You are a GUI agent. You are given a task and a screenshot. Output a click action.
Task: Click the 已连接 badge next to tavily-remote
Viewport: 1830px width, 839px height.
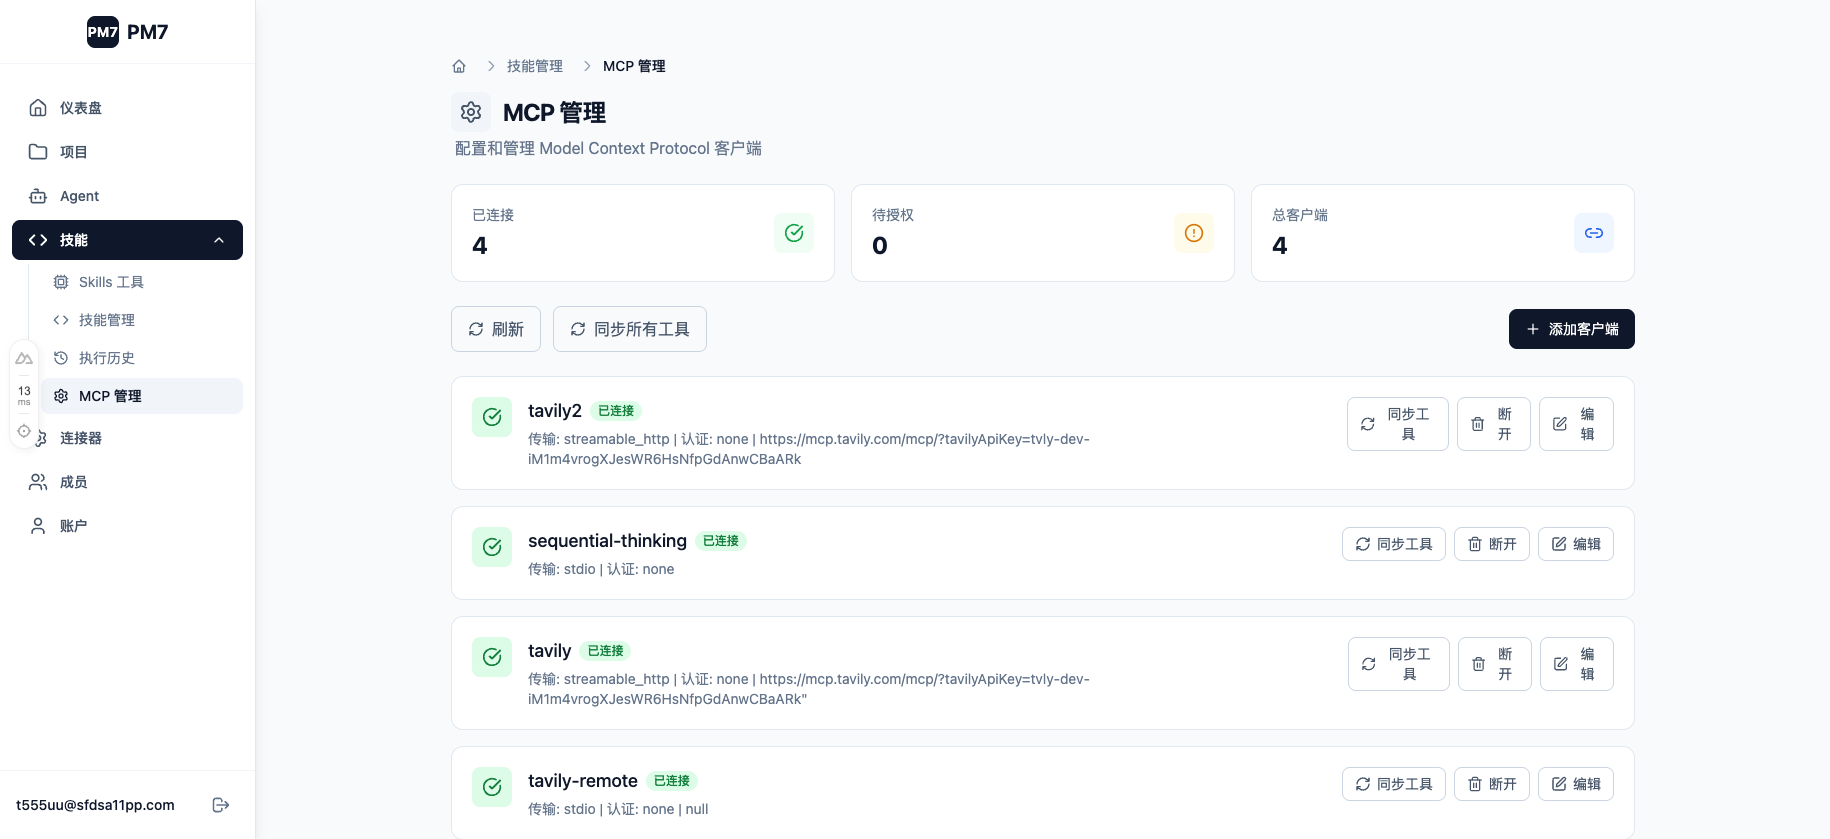(x=672, y=781)
